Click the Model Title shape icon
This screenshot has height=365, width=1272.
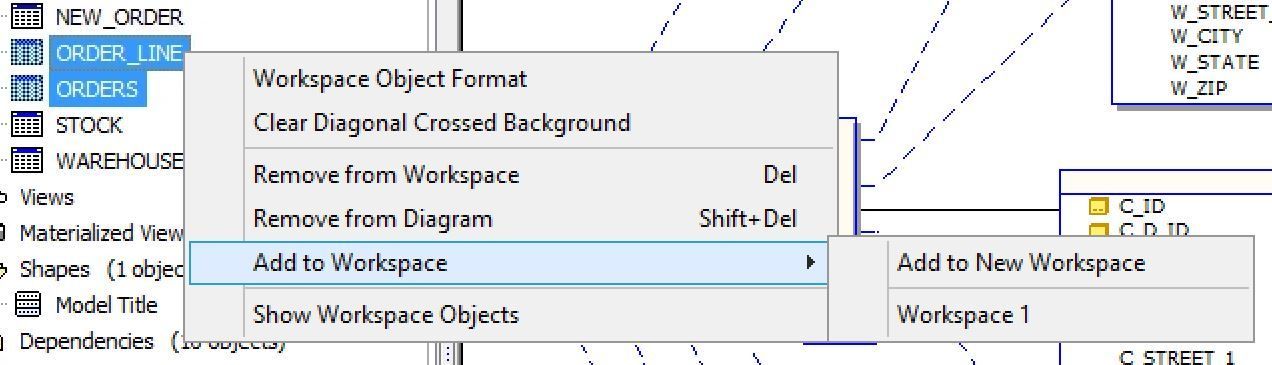coord(28,305)
